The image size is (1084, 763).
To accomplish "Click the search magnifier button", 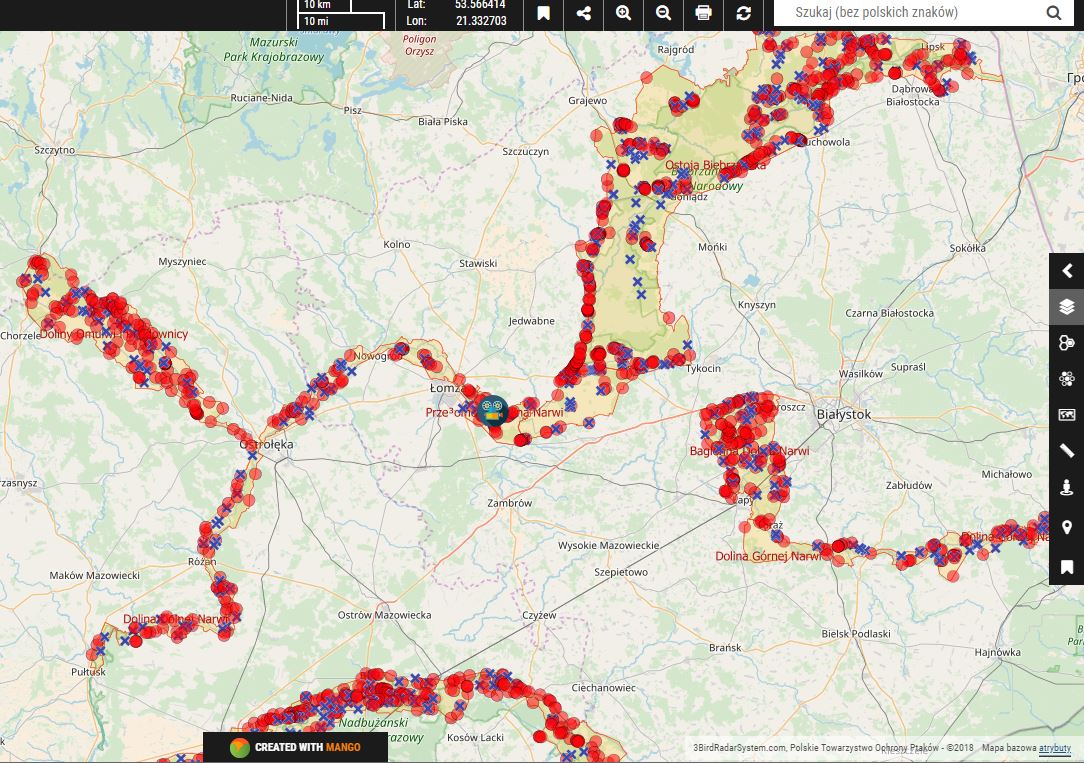I will pos(1054,13).
